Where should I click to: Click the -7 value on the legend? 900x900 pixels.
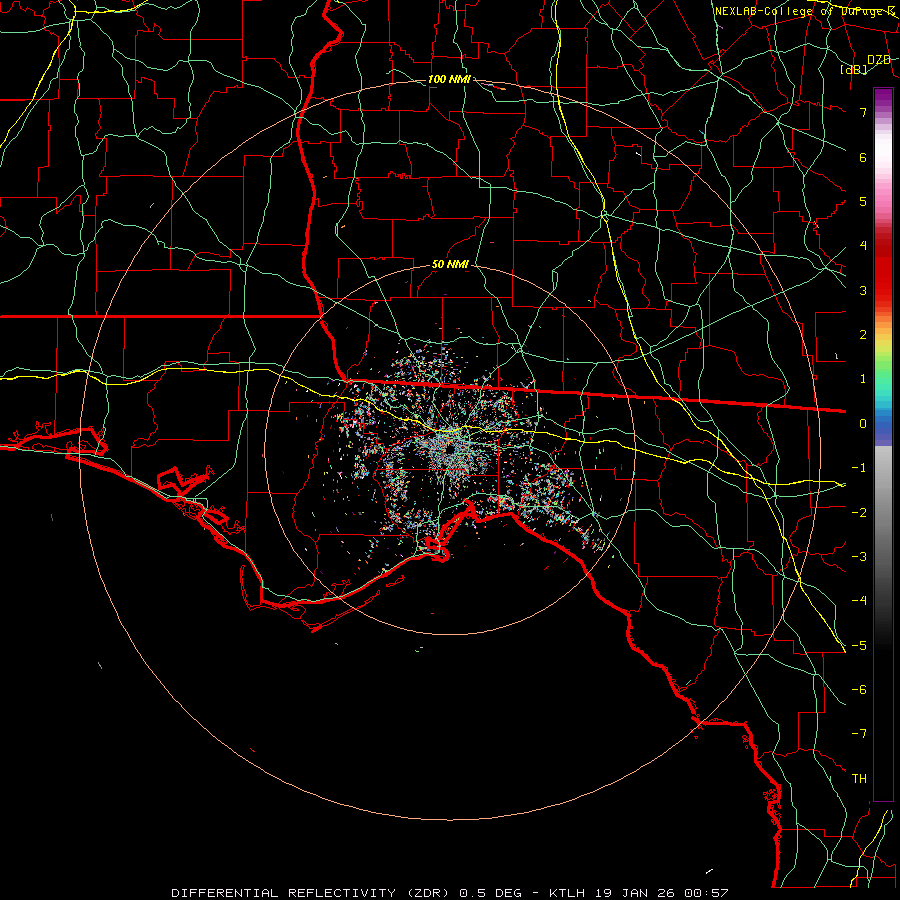(859, 734)
